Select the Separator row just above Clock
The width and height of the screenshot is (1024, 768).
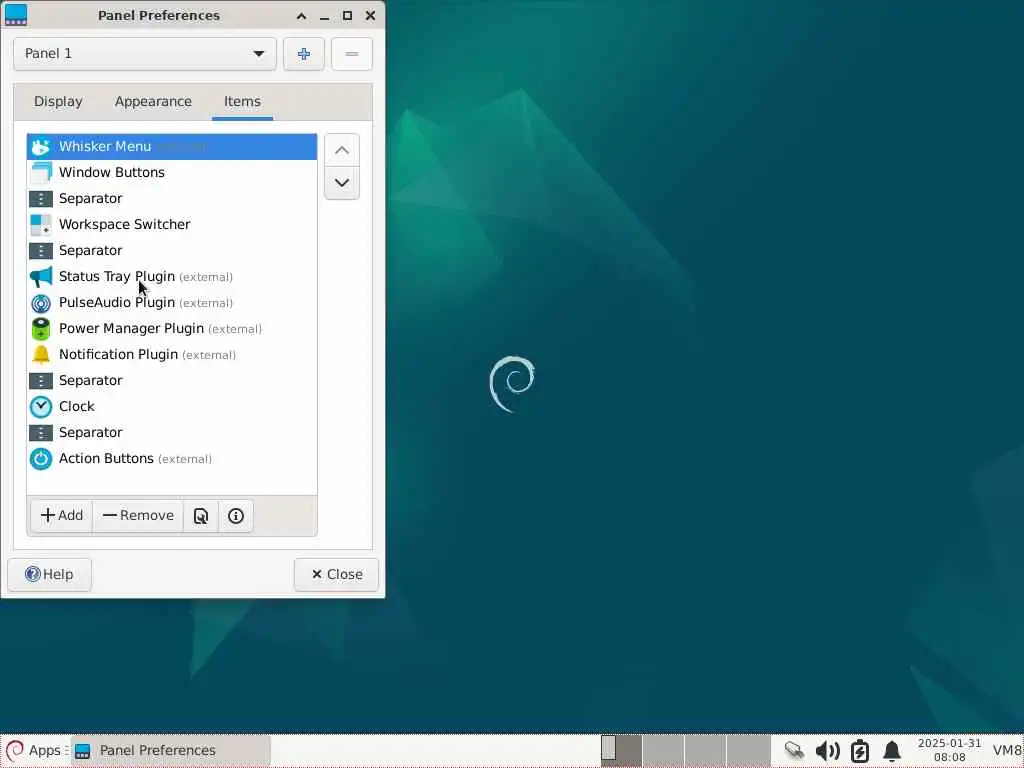(172, 381)
